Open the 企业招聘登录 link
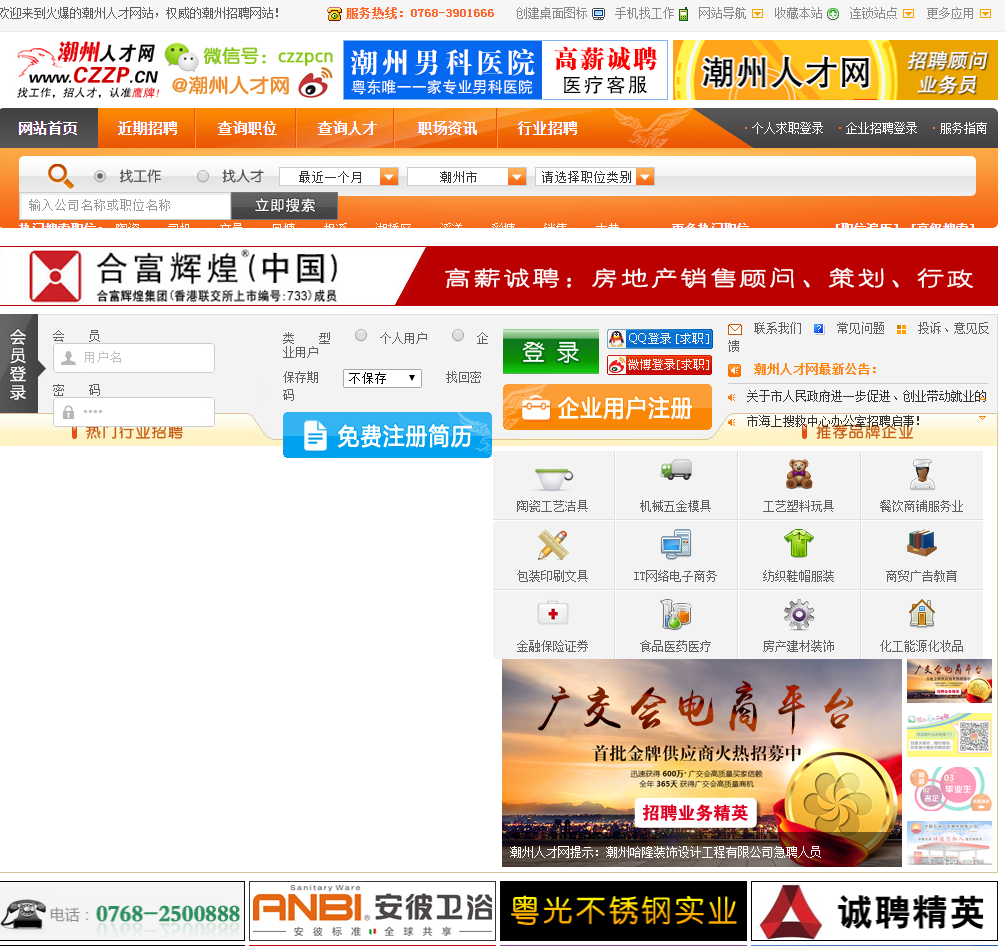This screenshot has width=1005, height=946. click(x=881, y=128)
